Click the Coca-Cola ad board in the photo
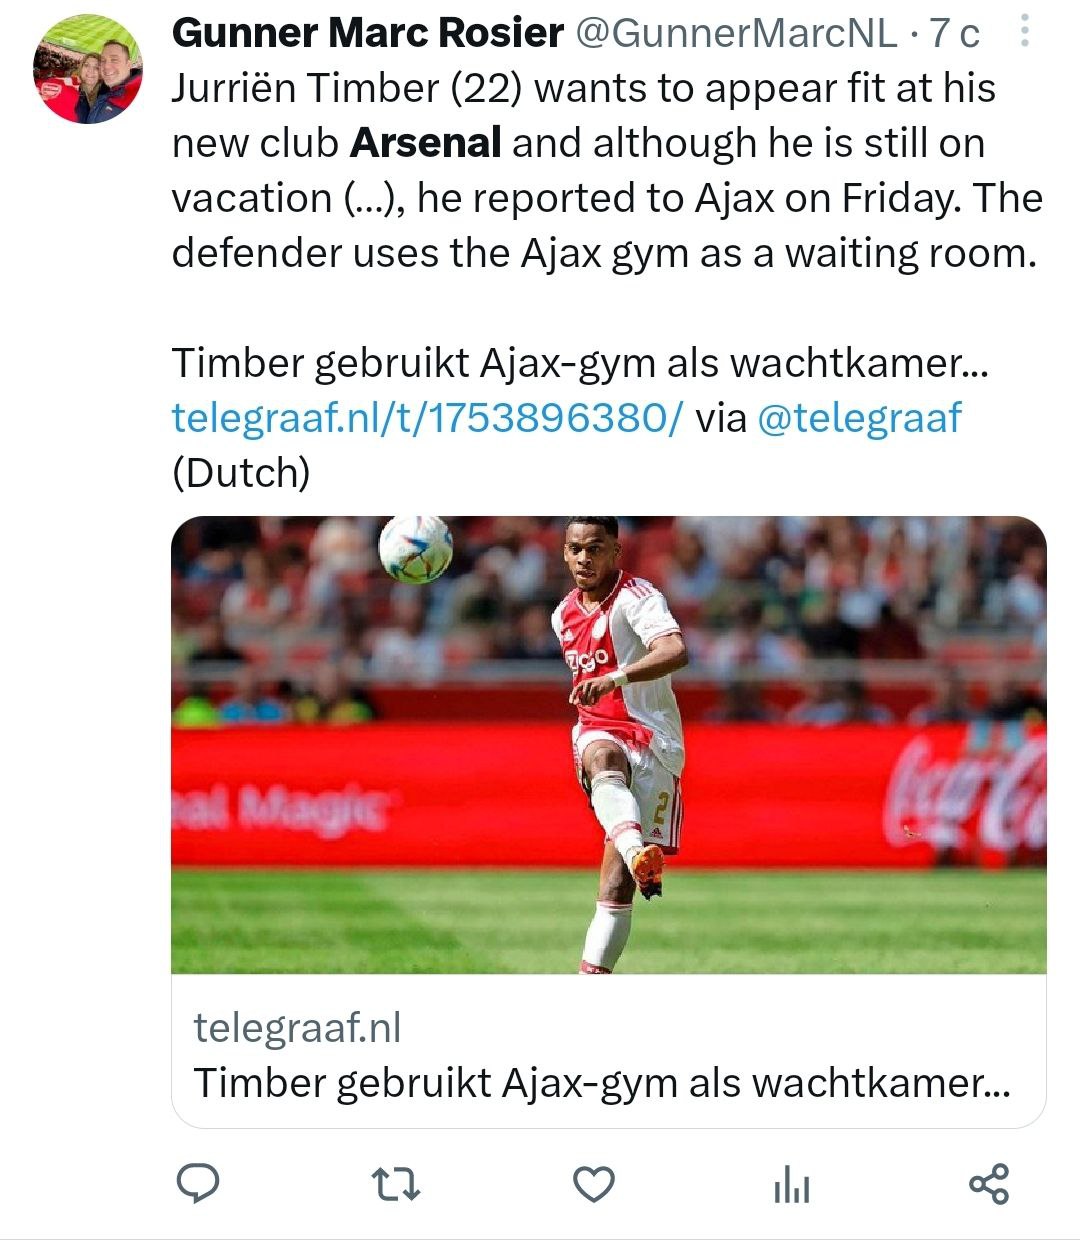1080x1256 pixels. (965, 790)
